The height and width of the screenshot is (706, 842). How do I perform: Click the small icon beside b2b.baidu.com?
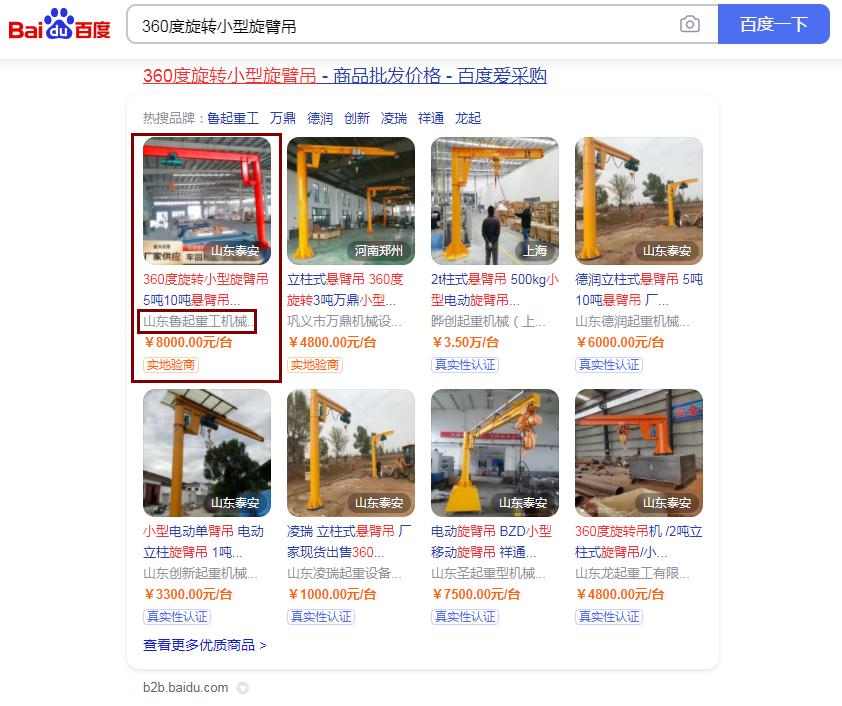pos(243,688)
